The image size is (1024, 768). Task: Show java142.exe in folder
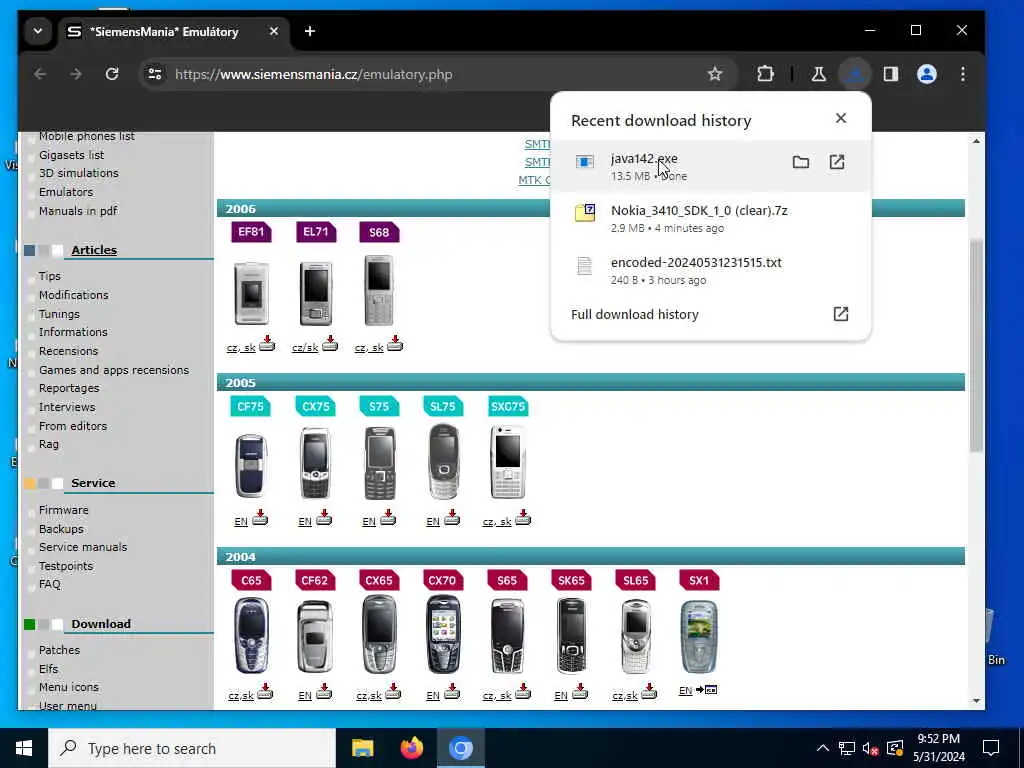(x=801, y=162)
